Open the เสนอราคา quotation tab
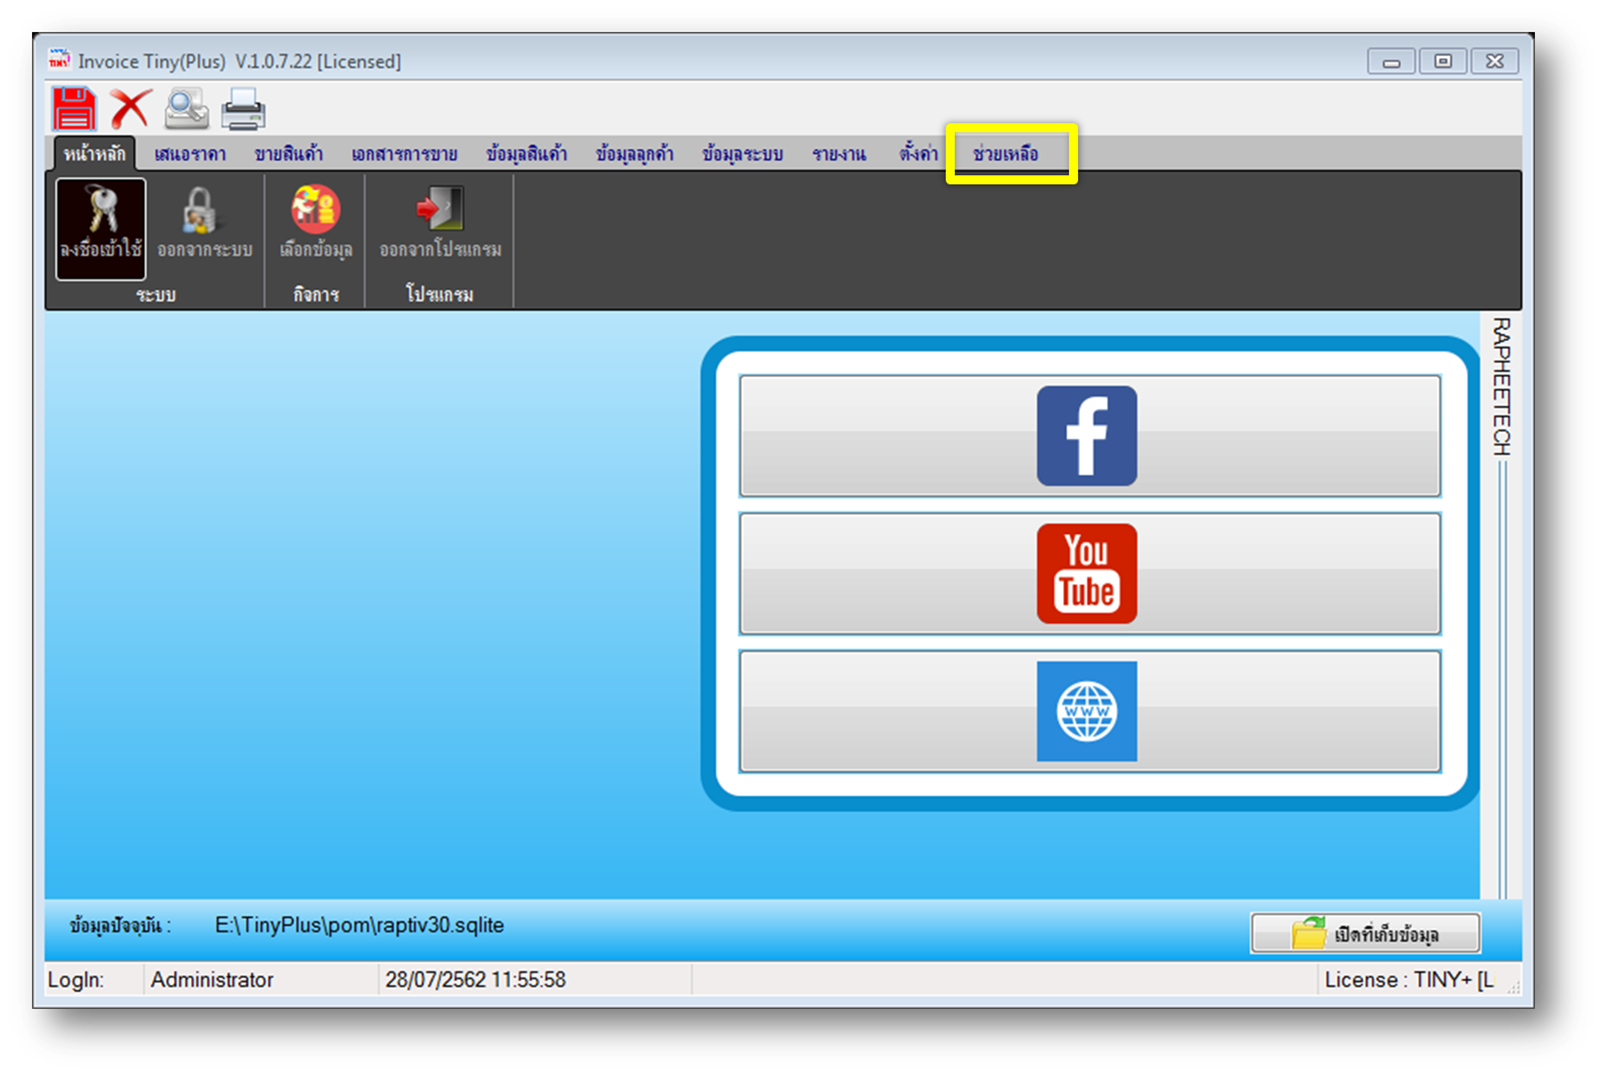The width and height of the screenshot is (1600, 1074). 190,154
